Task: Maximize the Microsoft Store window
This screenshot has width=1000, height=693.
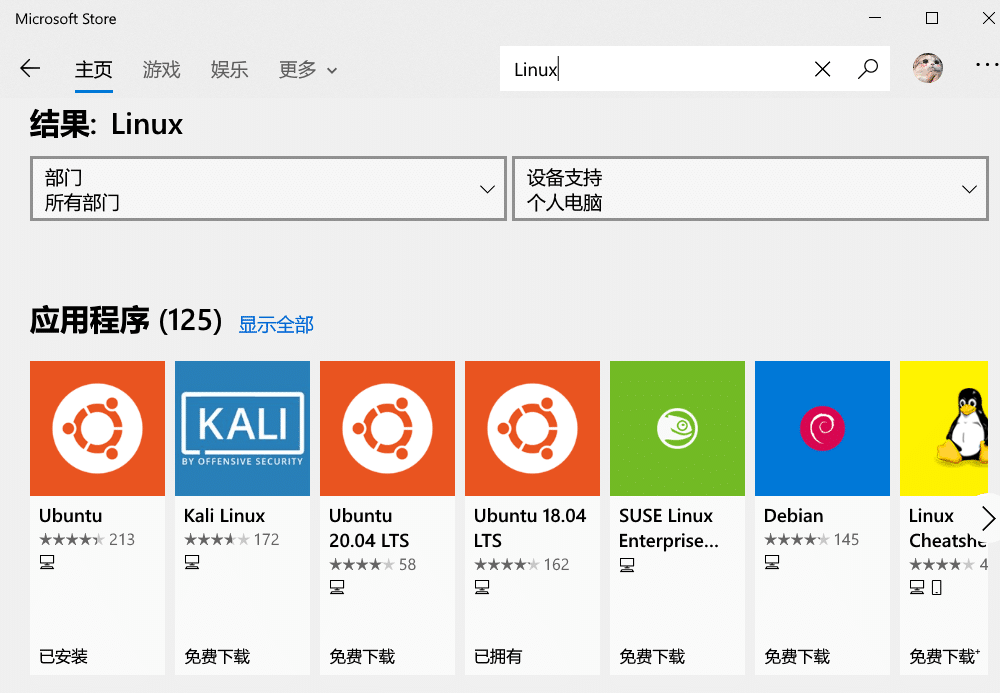Action: click(x=932, y=18)
